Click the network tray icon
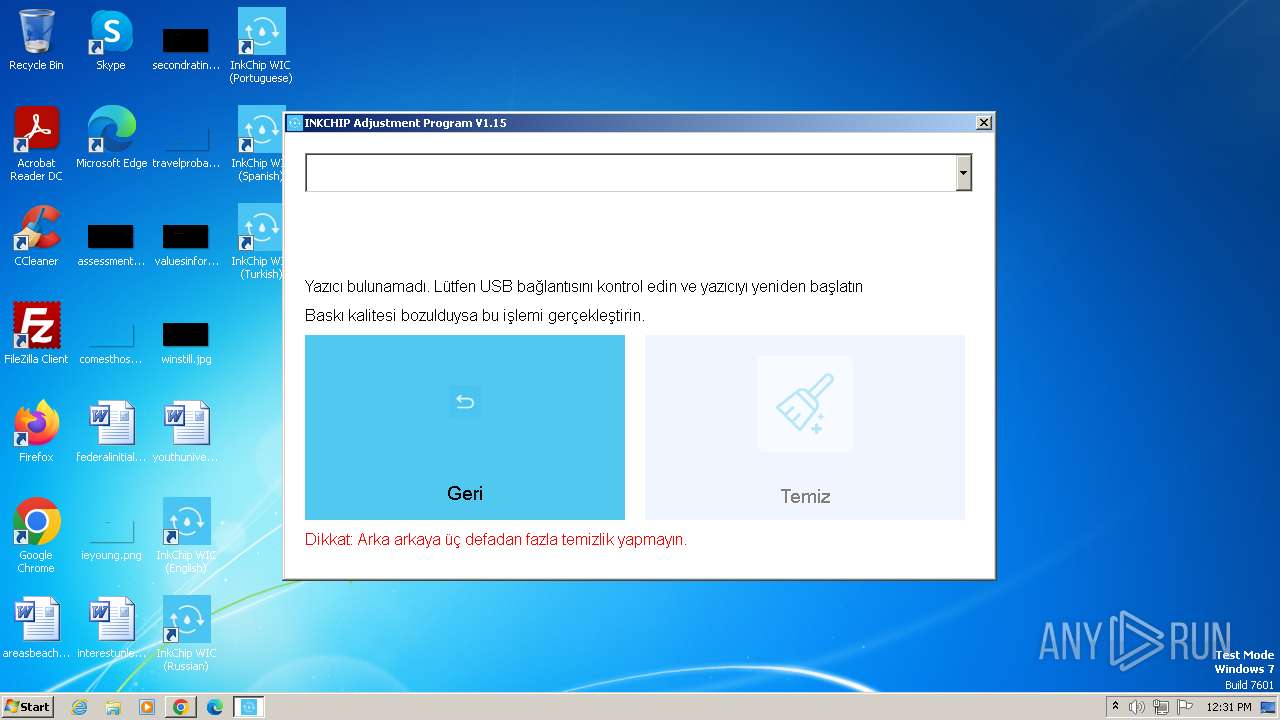Screen dimensions: 1280x720 tap(1161, 707)
